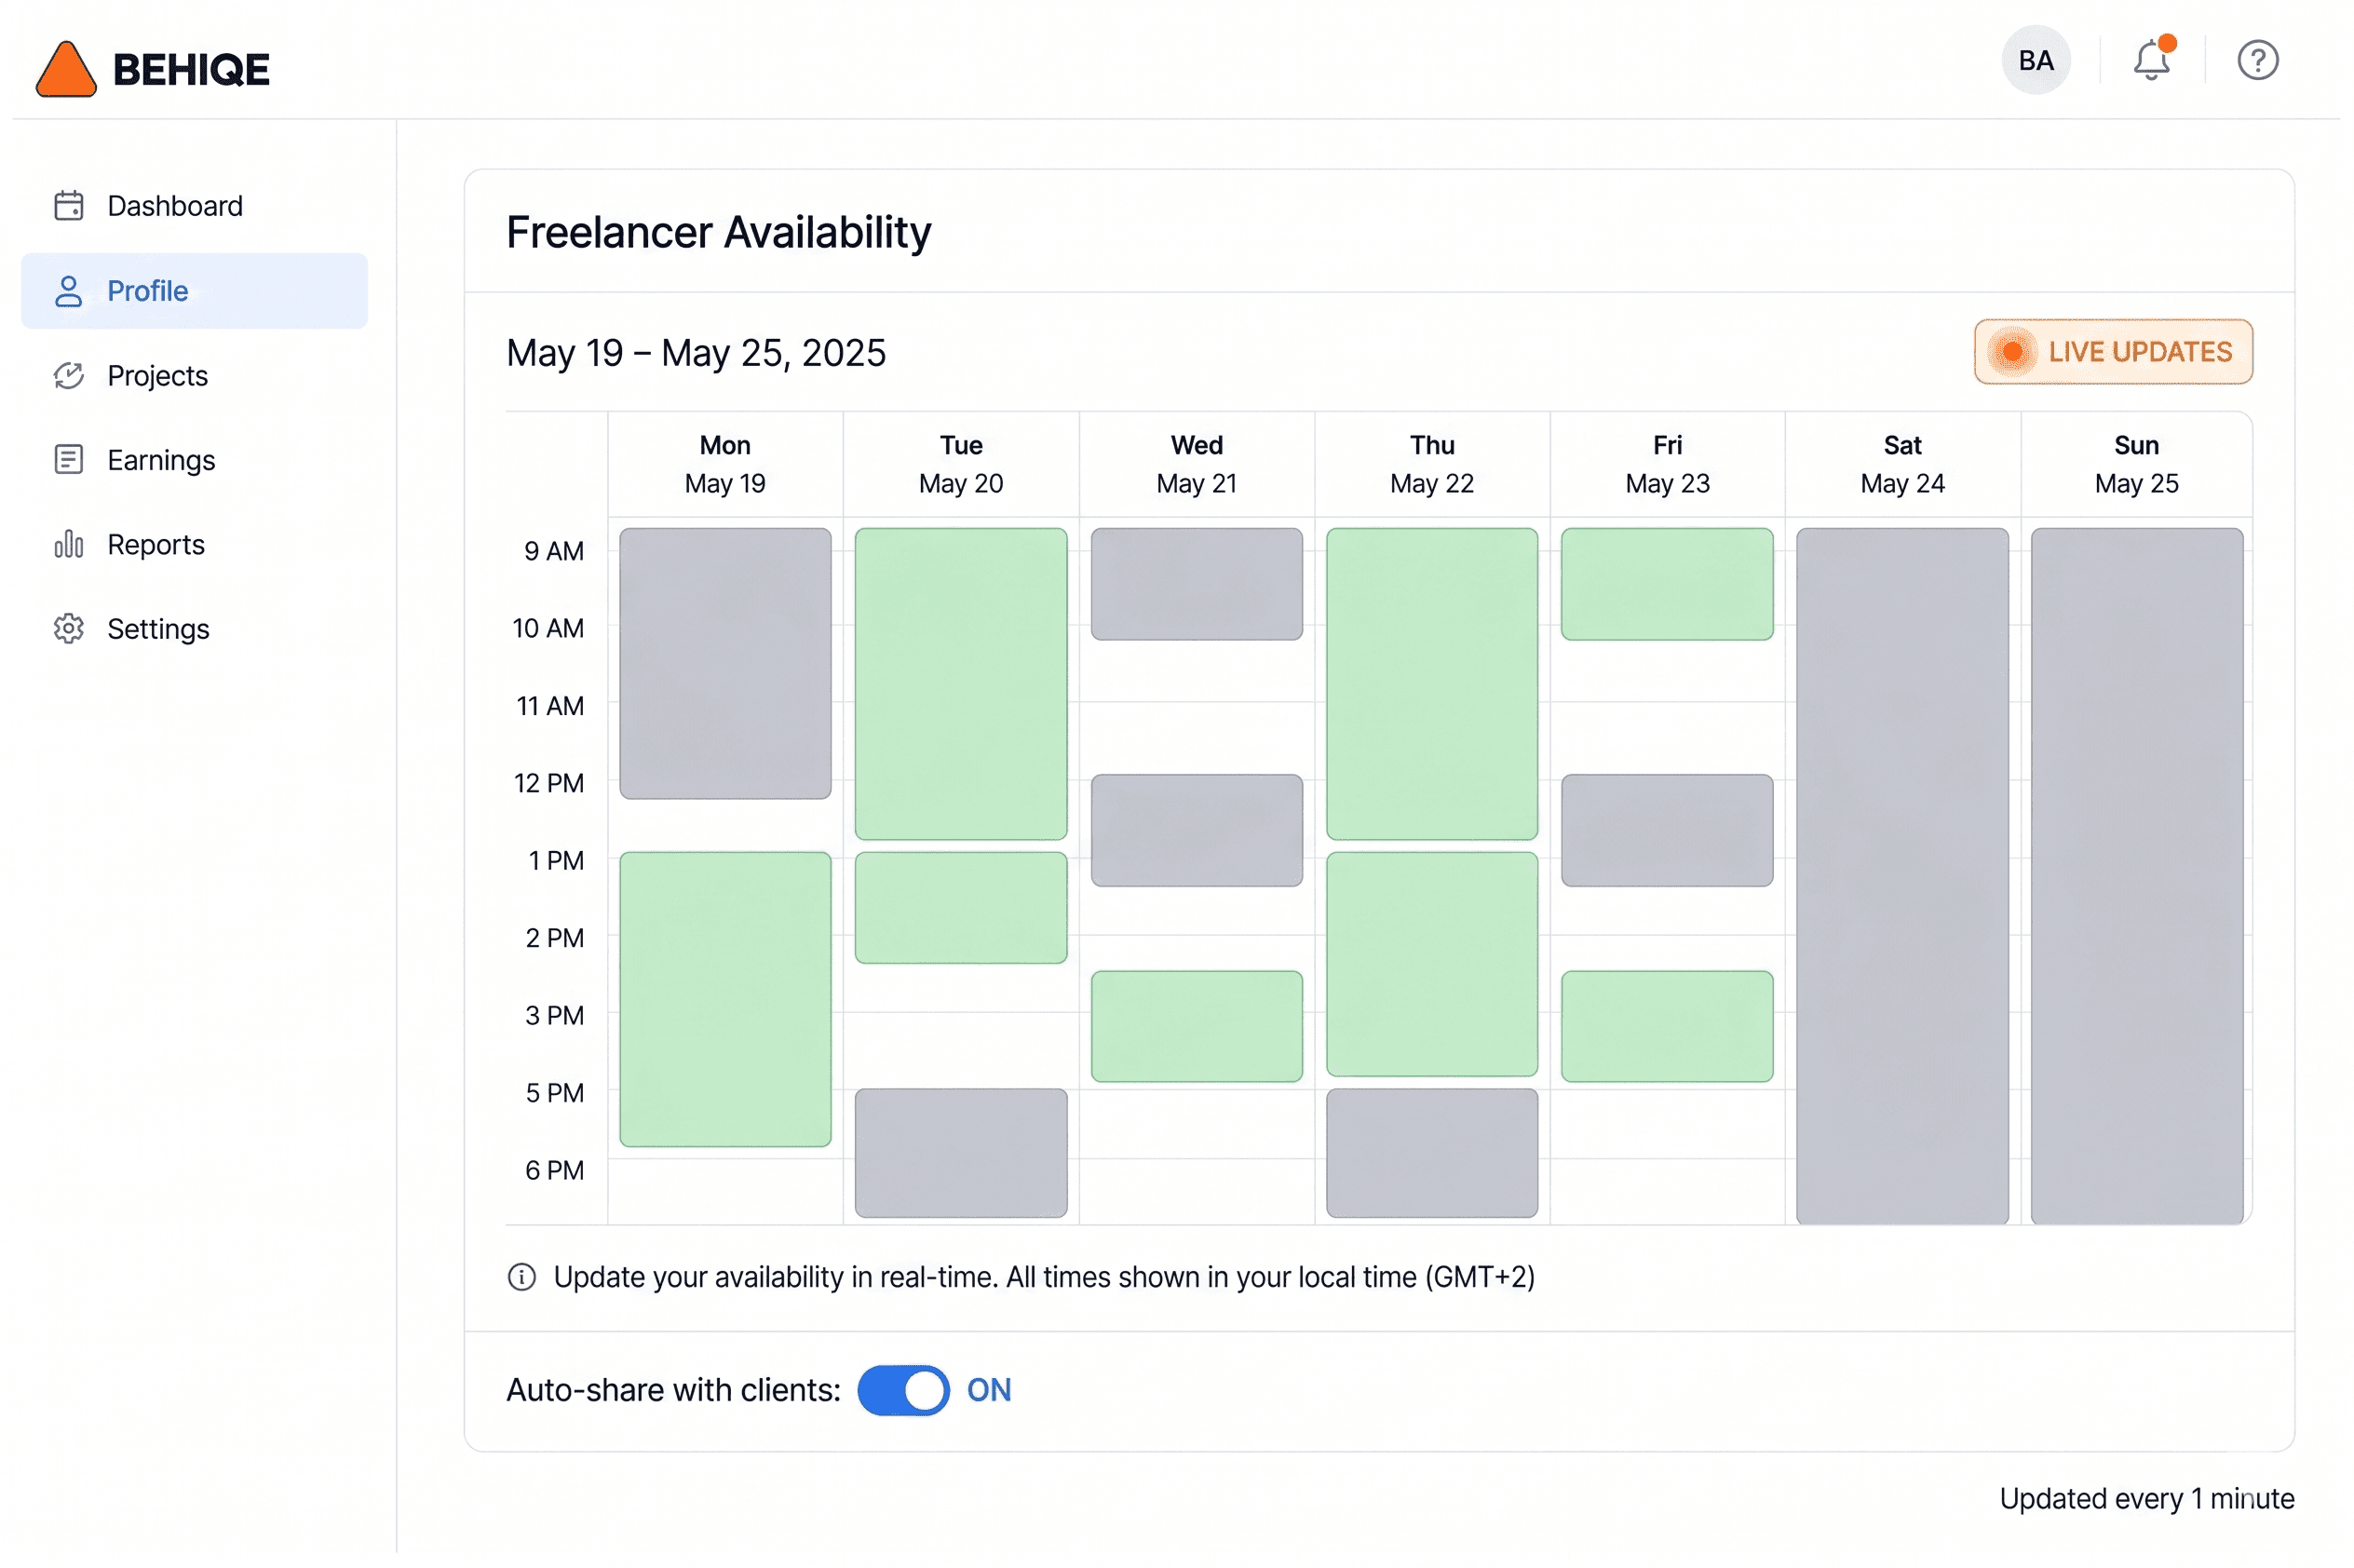Viewport: 2354px width, 1568px height.
Task: Click the help question mark icon
Action: point(2258,60)
